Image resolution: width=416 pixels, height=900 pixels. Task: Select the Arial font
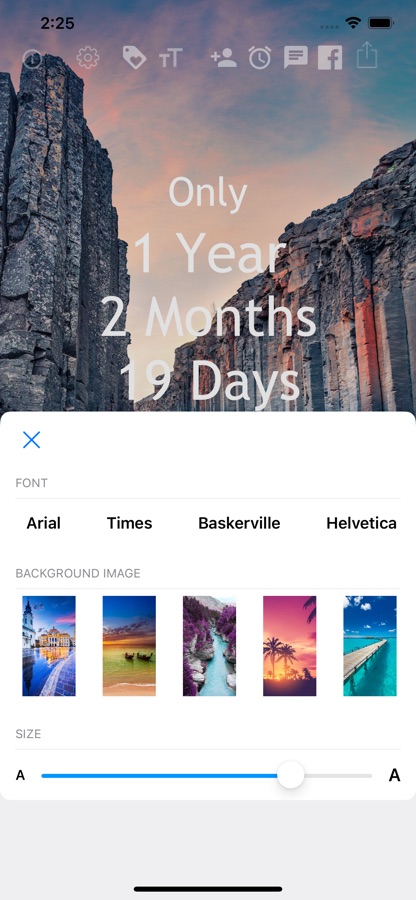44,523
